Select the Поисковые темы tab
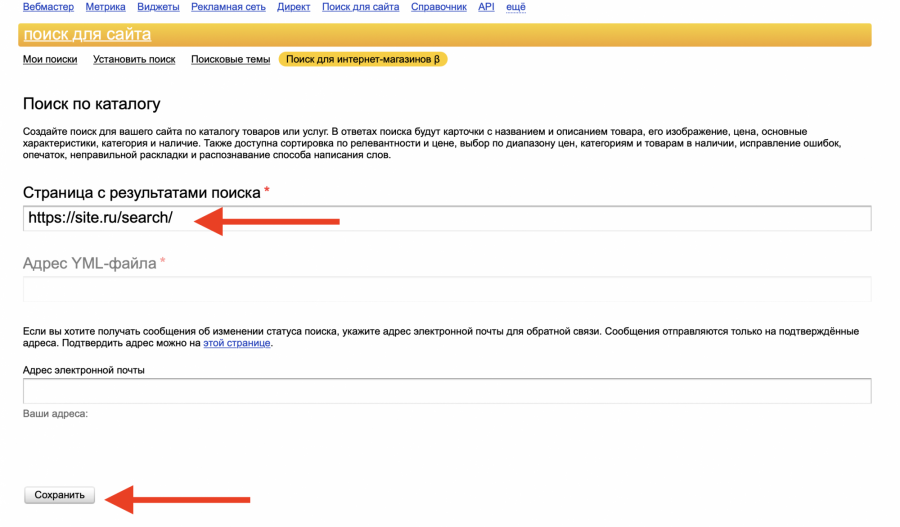 (x=230, y=59)
